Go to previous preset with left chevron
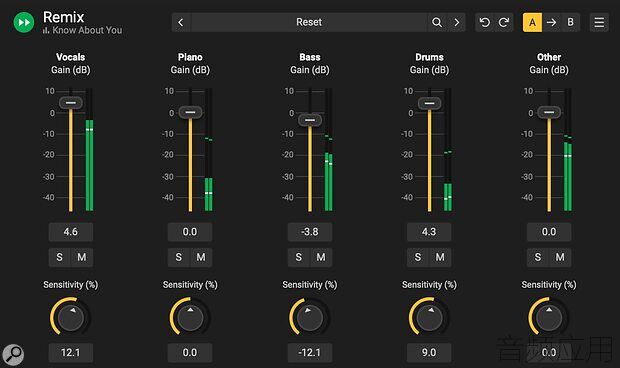This screenshot has width=620, height=368. coord(181,22)
